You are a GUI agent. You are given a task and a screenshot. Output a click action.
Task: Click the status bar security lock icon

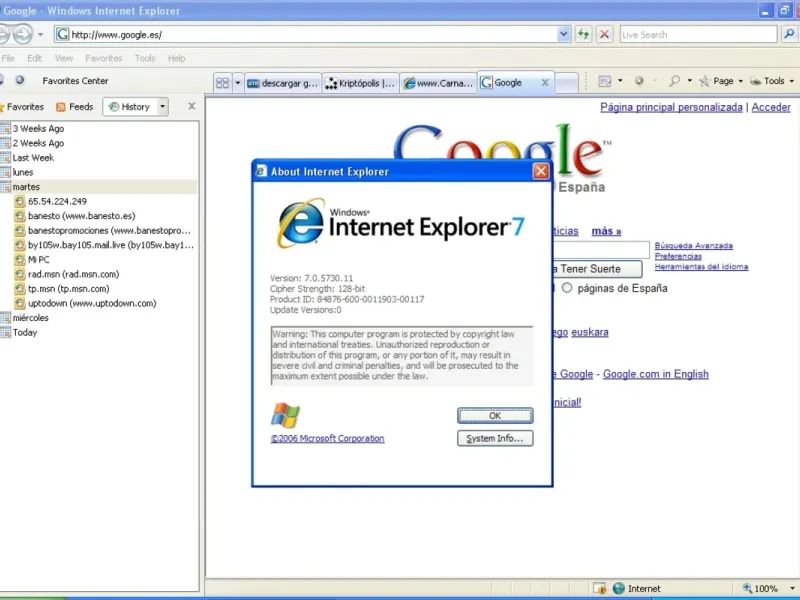tap(599, 588)
